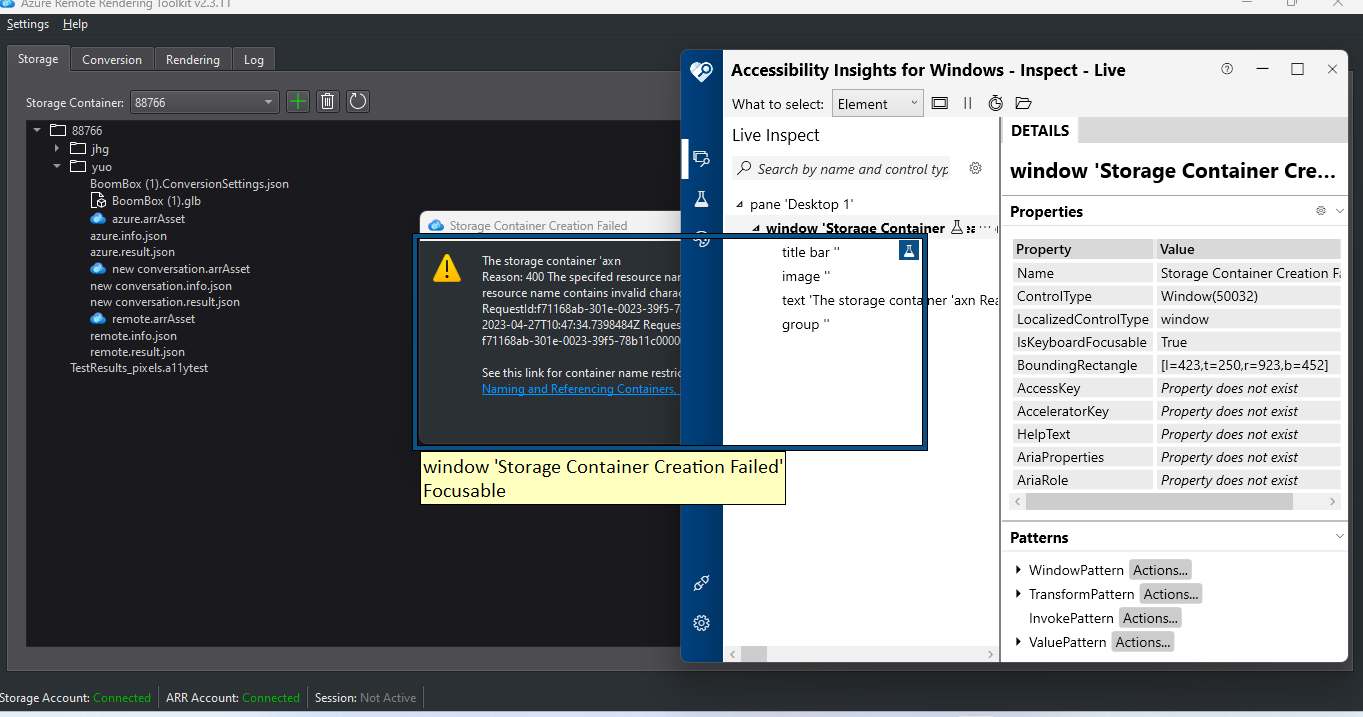The width and height of the screenshot is (1363, 717).
Task: Click the jhg folder icon
Action: coord(78,148)
